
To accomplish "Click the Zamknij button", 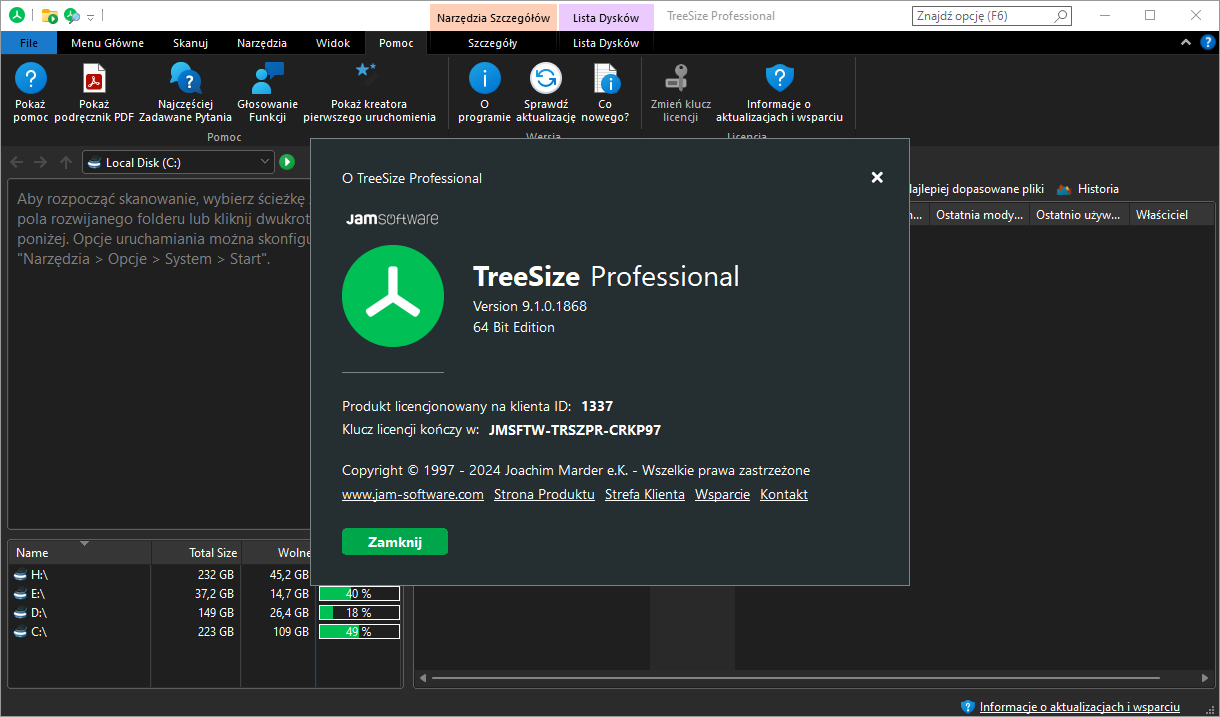I will tap(395, 542).
